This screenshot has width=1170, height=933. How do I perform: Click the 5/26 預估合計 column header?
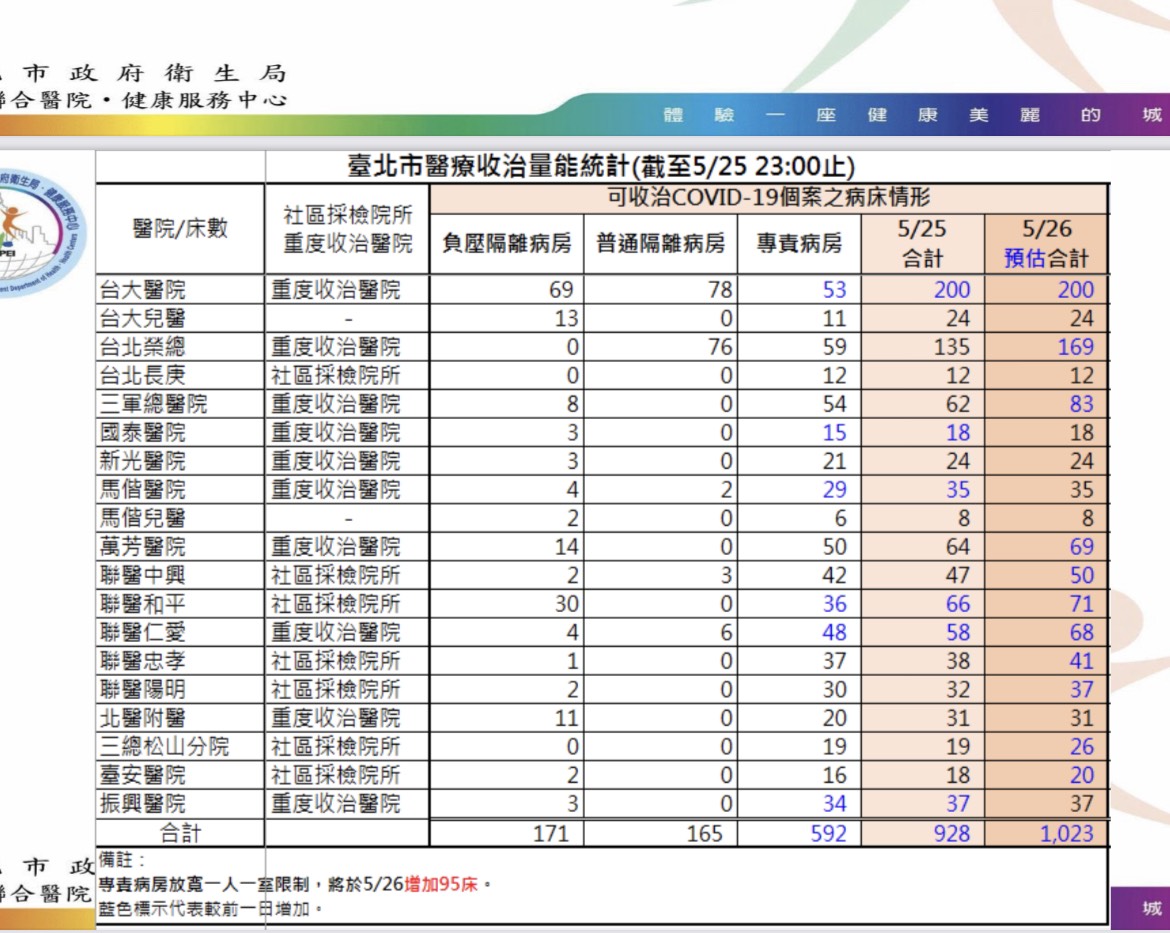(x=1046, y=243)
